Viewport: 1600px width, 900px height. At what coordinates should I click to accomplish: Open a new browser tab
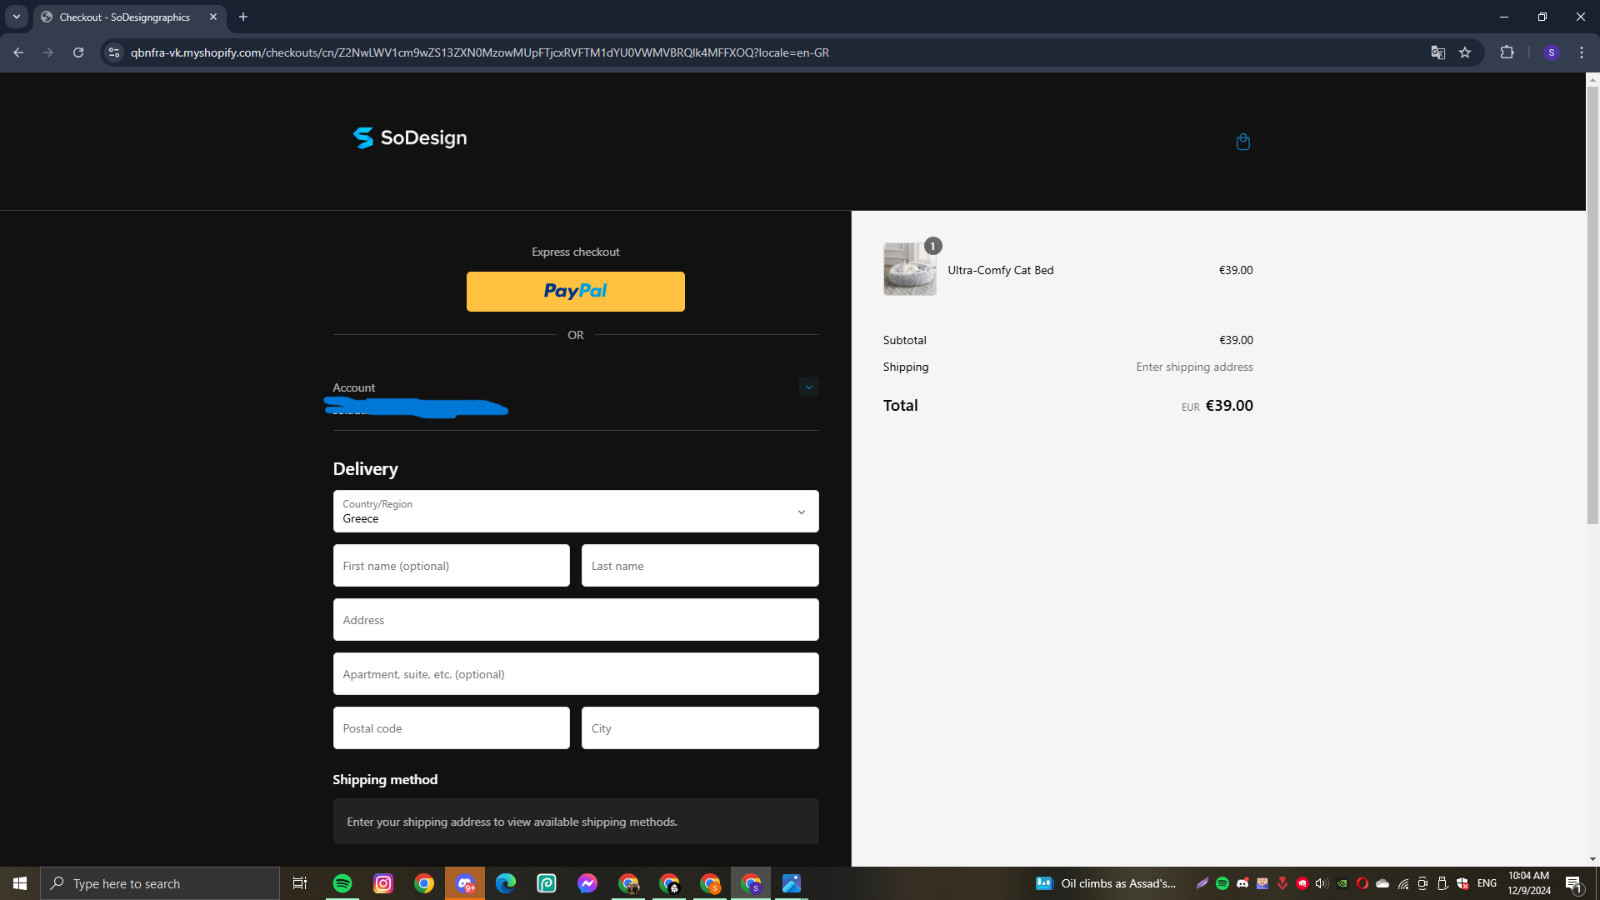coord(243,17)
